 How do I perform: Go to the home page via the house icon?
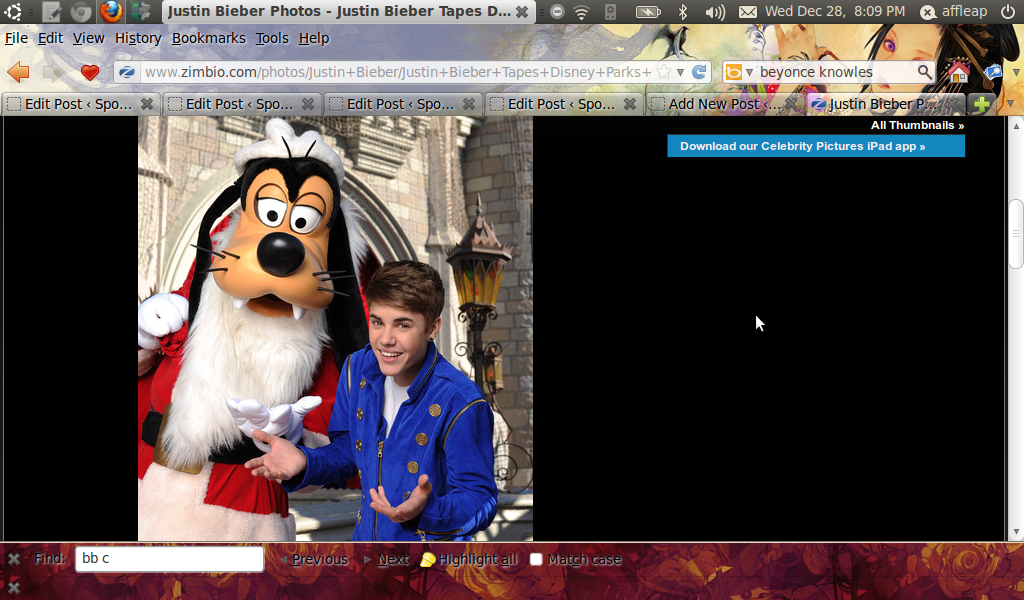coord(958,72)
